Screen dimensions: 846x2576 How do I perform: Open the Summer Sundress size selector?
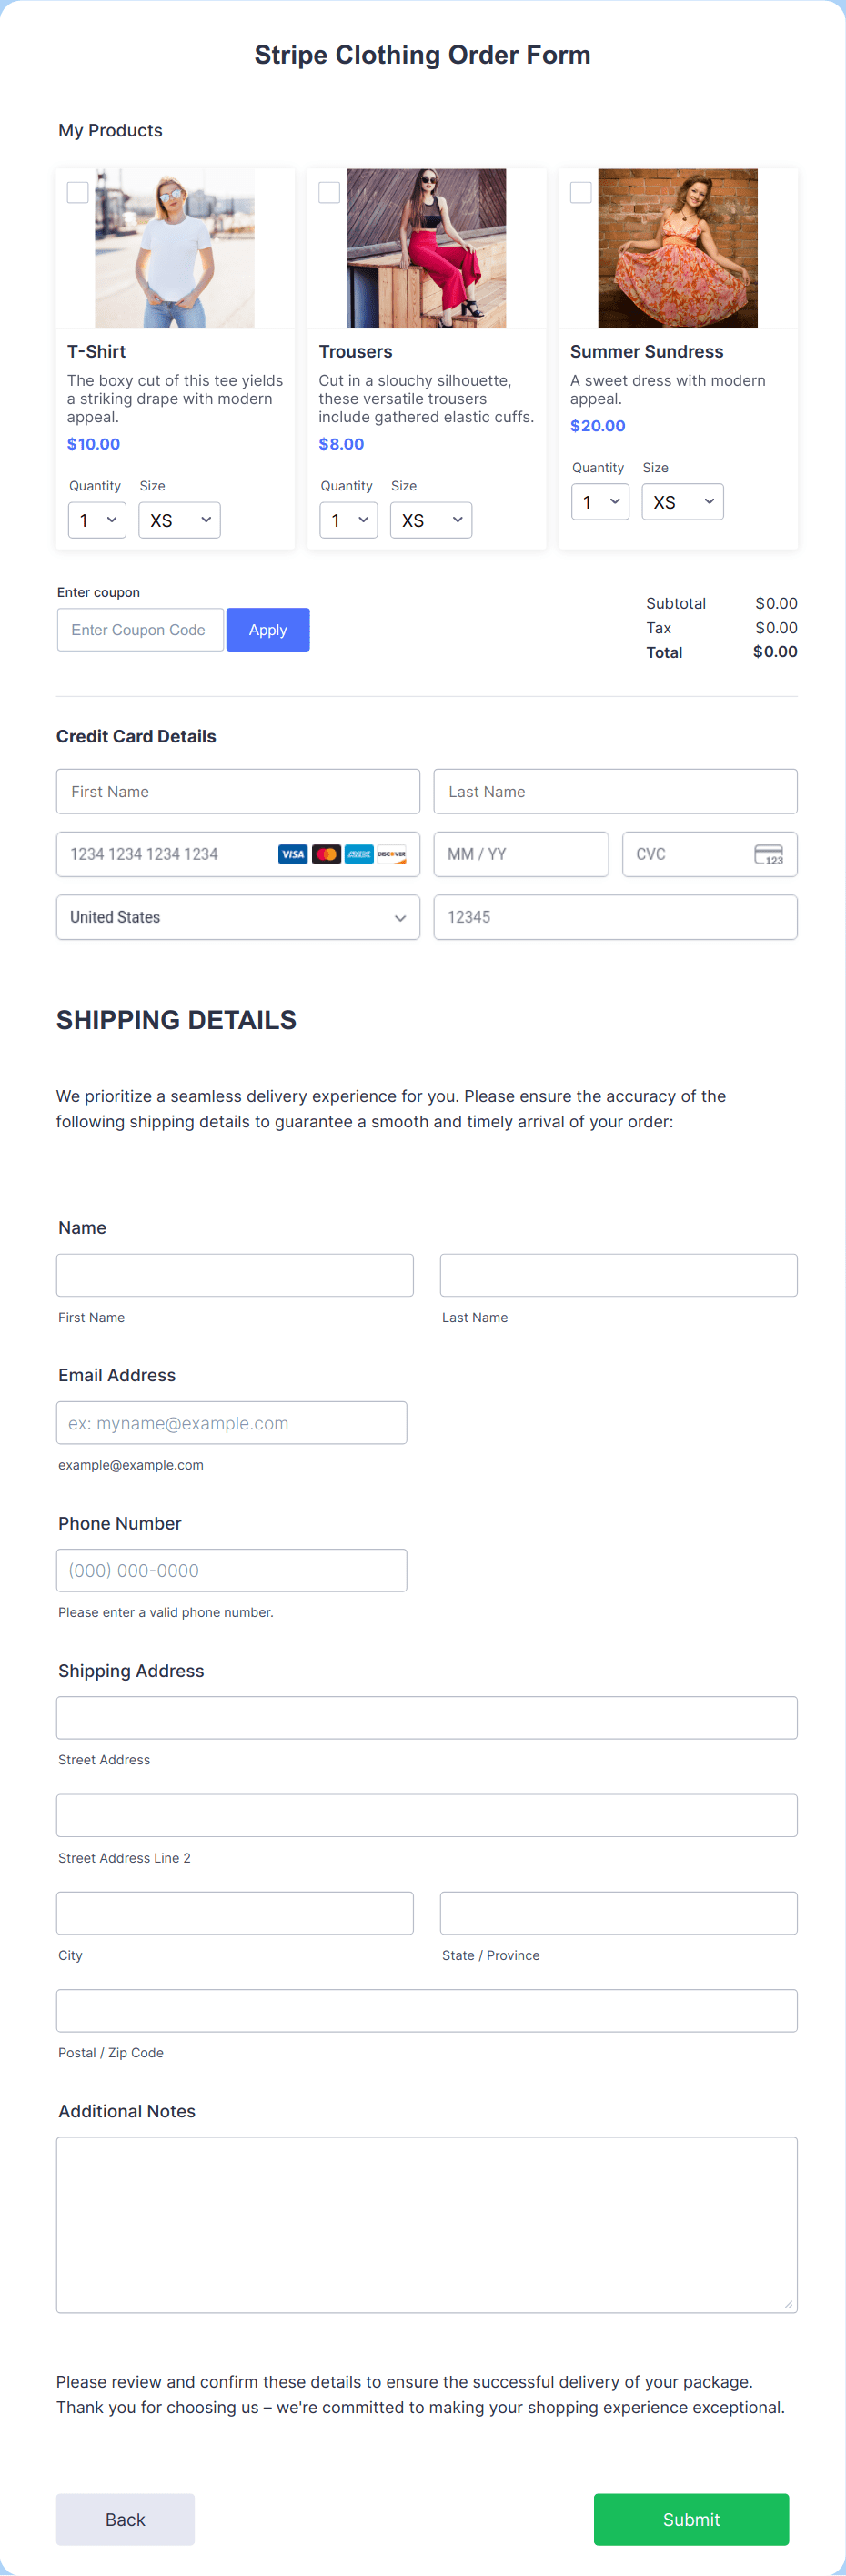click(x=682, y=501)
